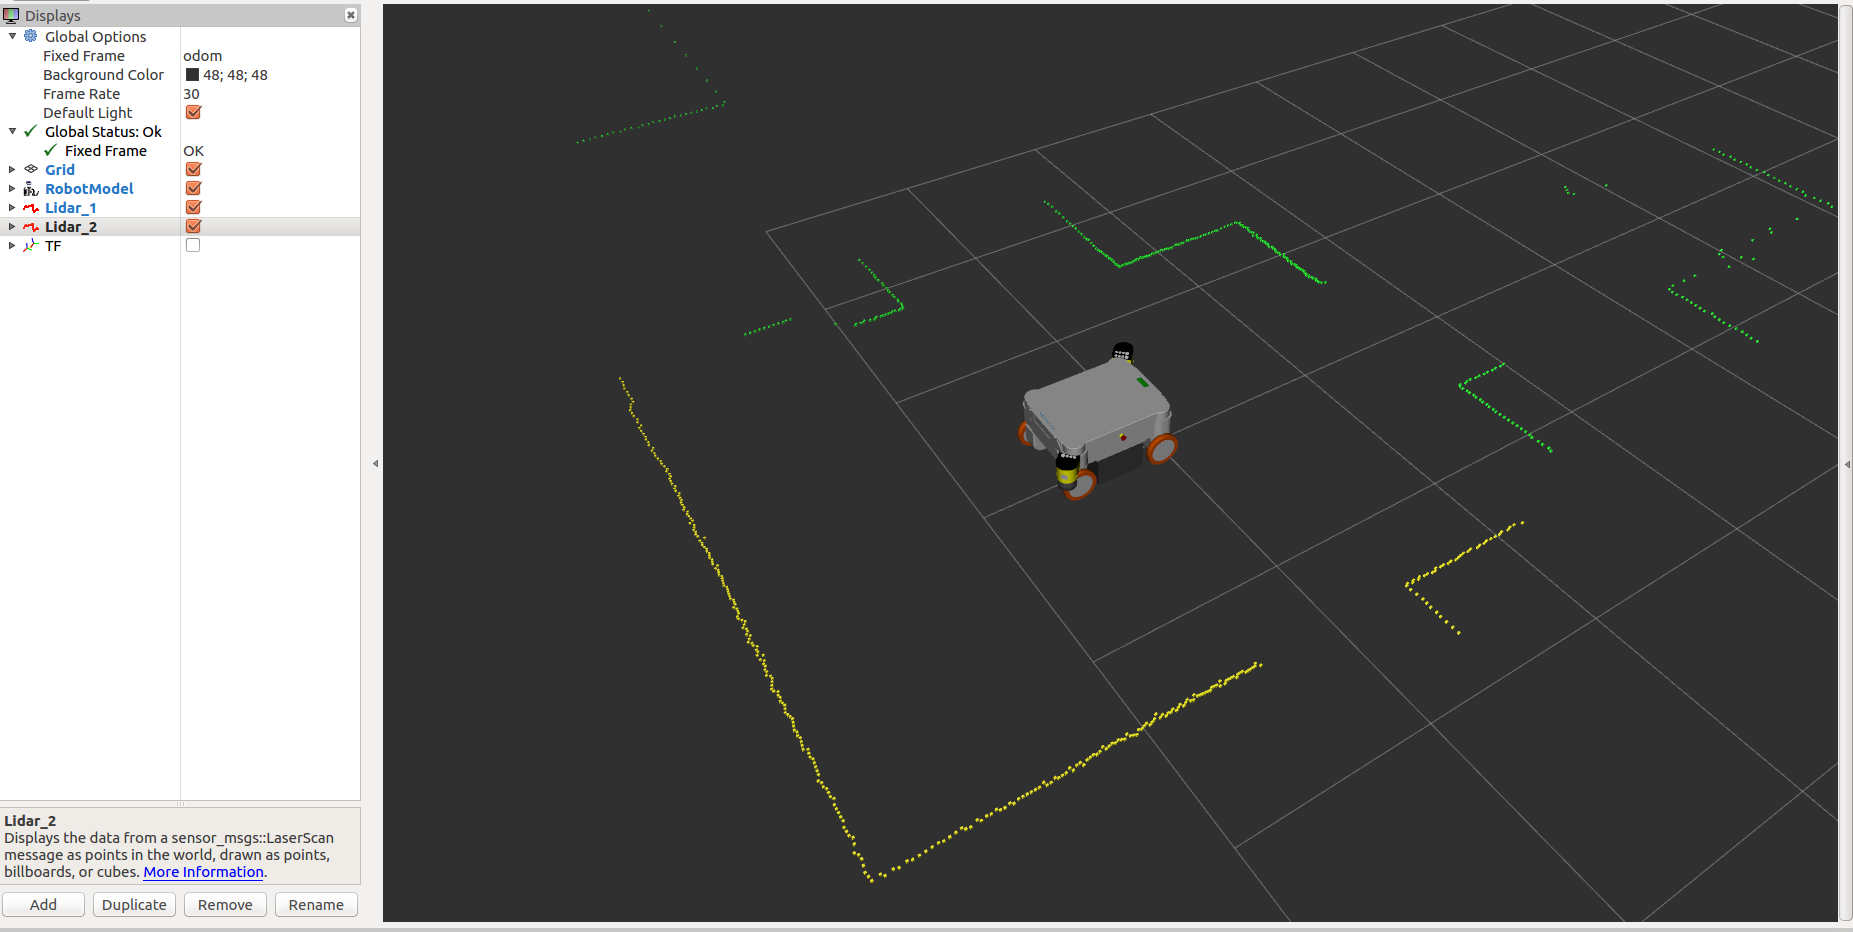Click the Default Light property label
Viewport: 1853px width, 932px height.
87,112
